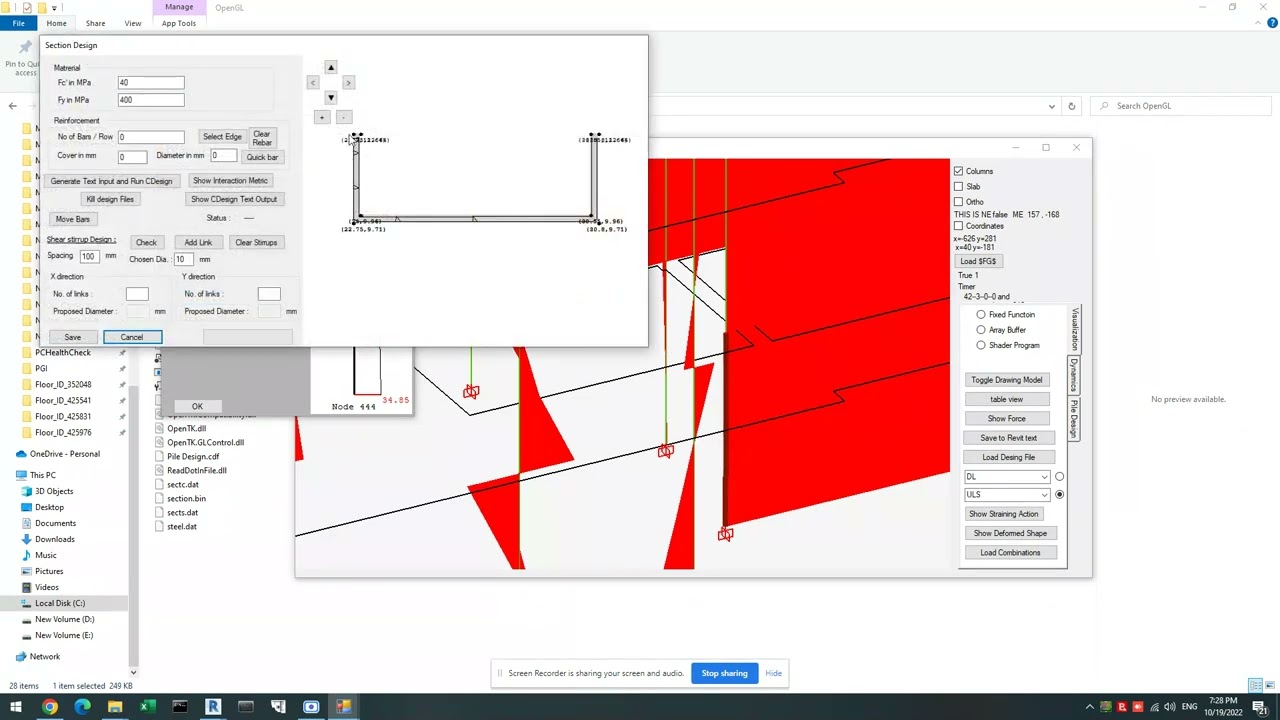The image size is (1280, 720).
Task: Pan section view right arrow
Action: [x=348, y=83]
